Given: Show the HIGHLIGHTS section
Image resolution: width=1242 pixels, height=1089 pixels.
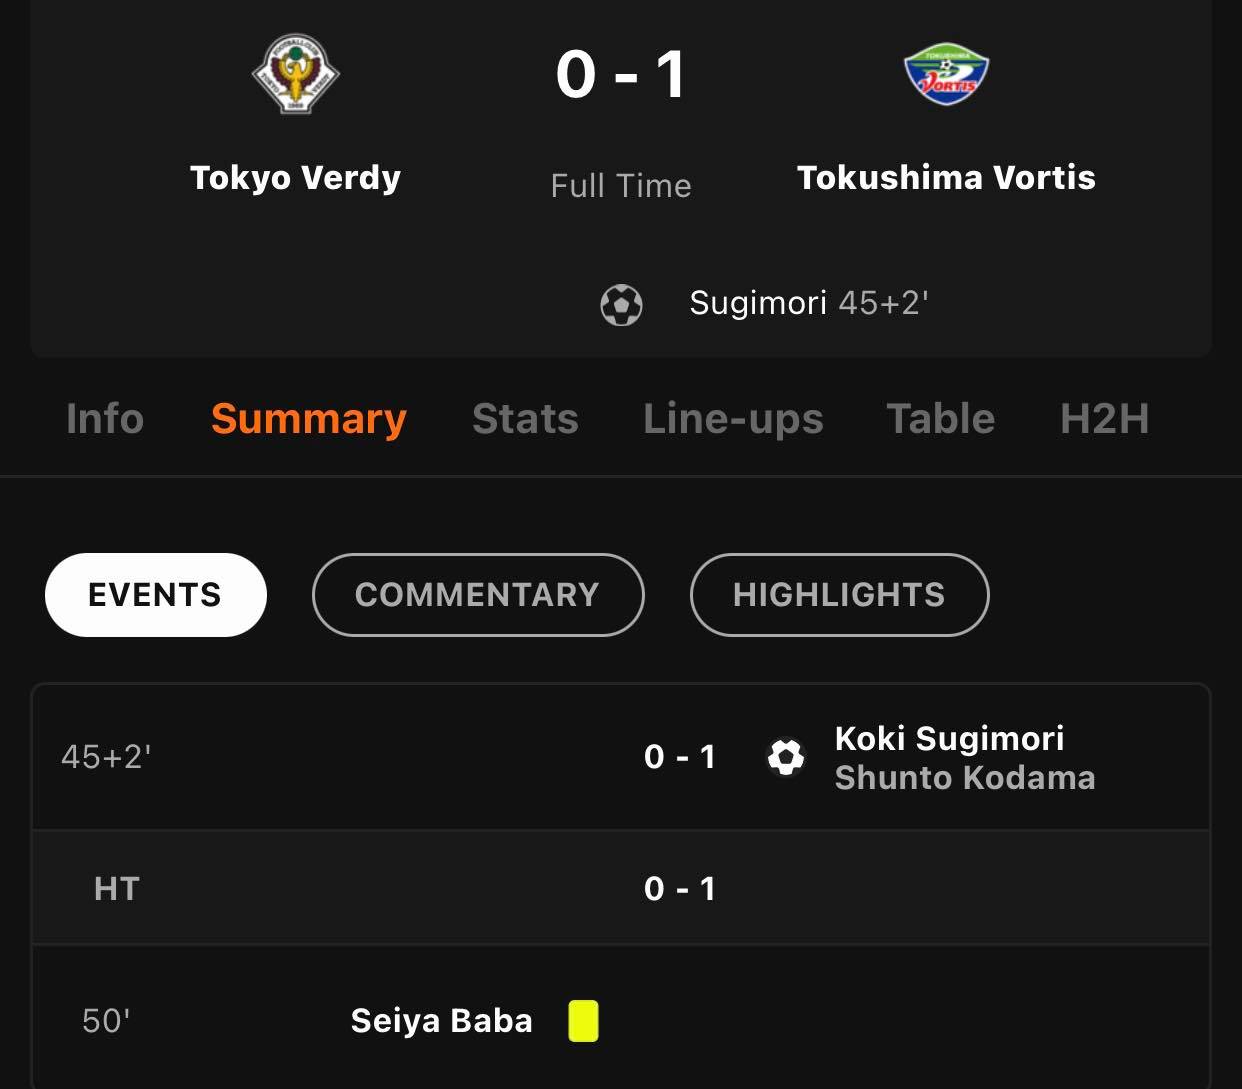Looking at the screenshot, I should 839,595.
